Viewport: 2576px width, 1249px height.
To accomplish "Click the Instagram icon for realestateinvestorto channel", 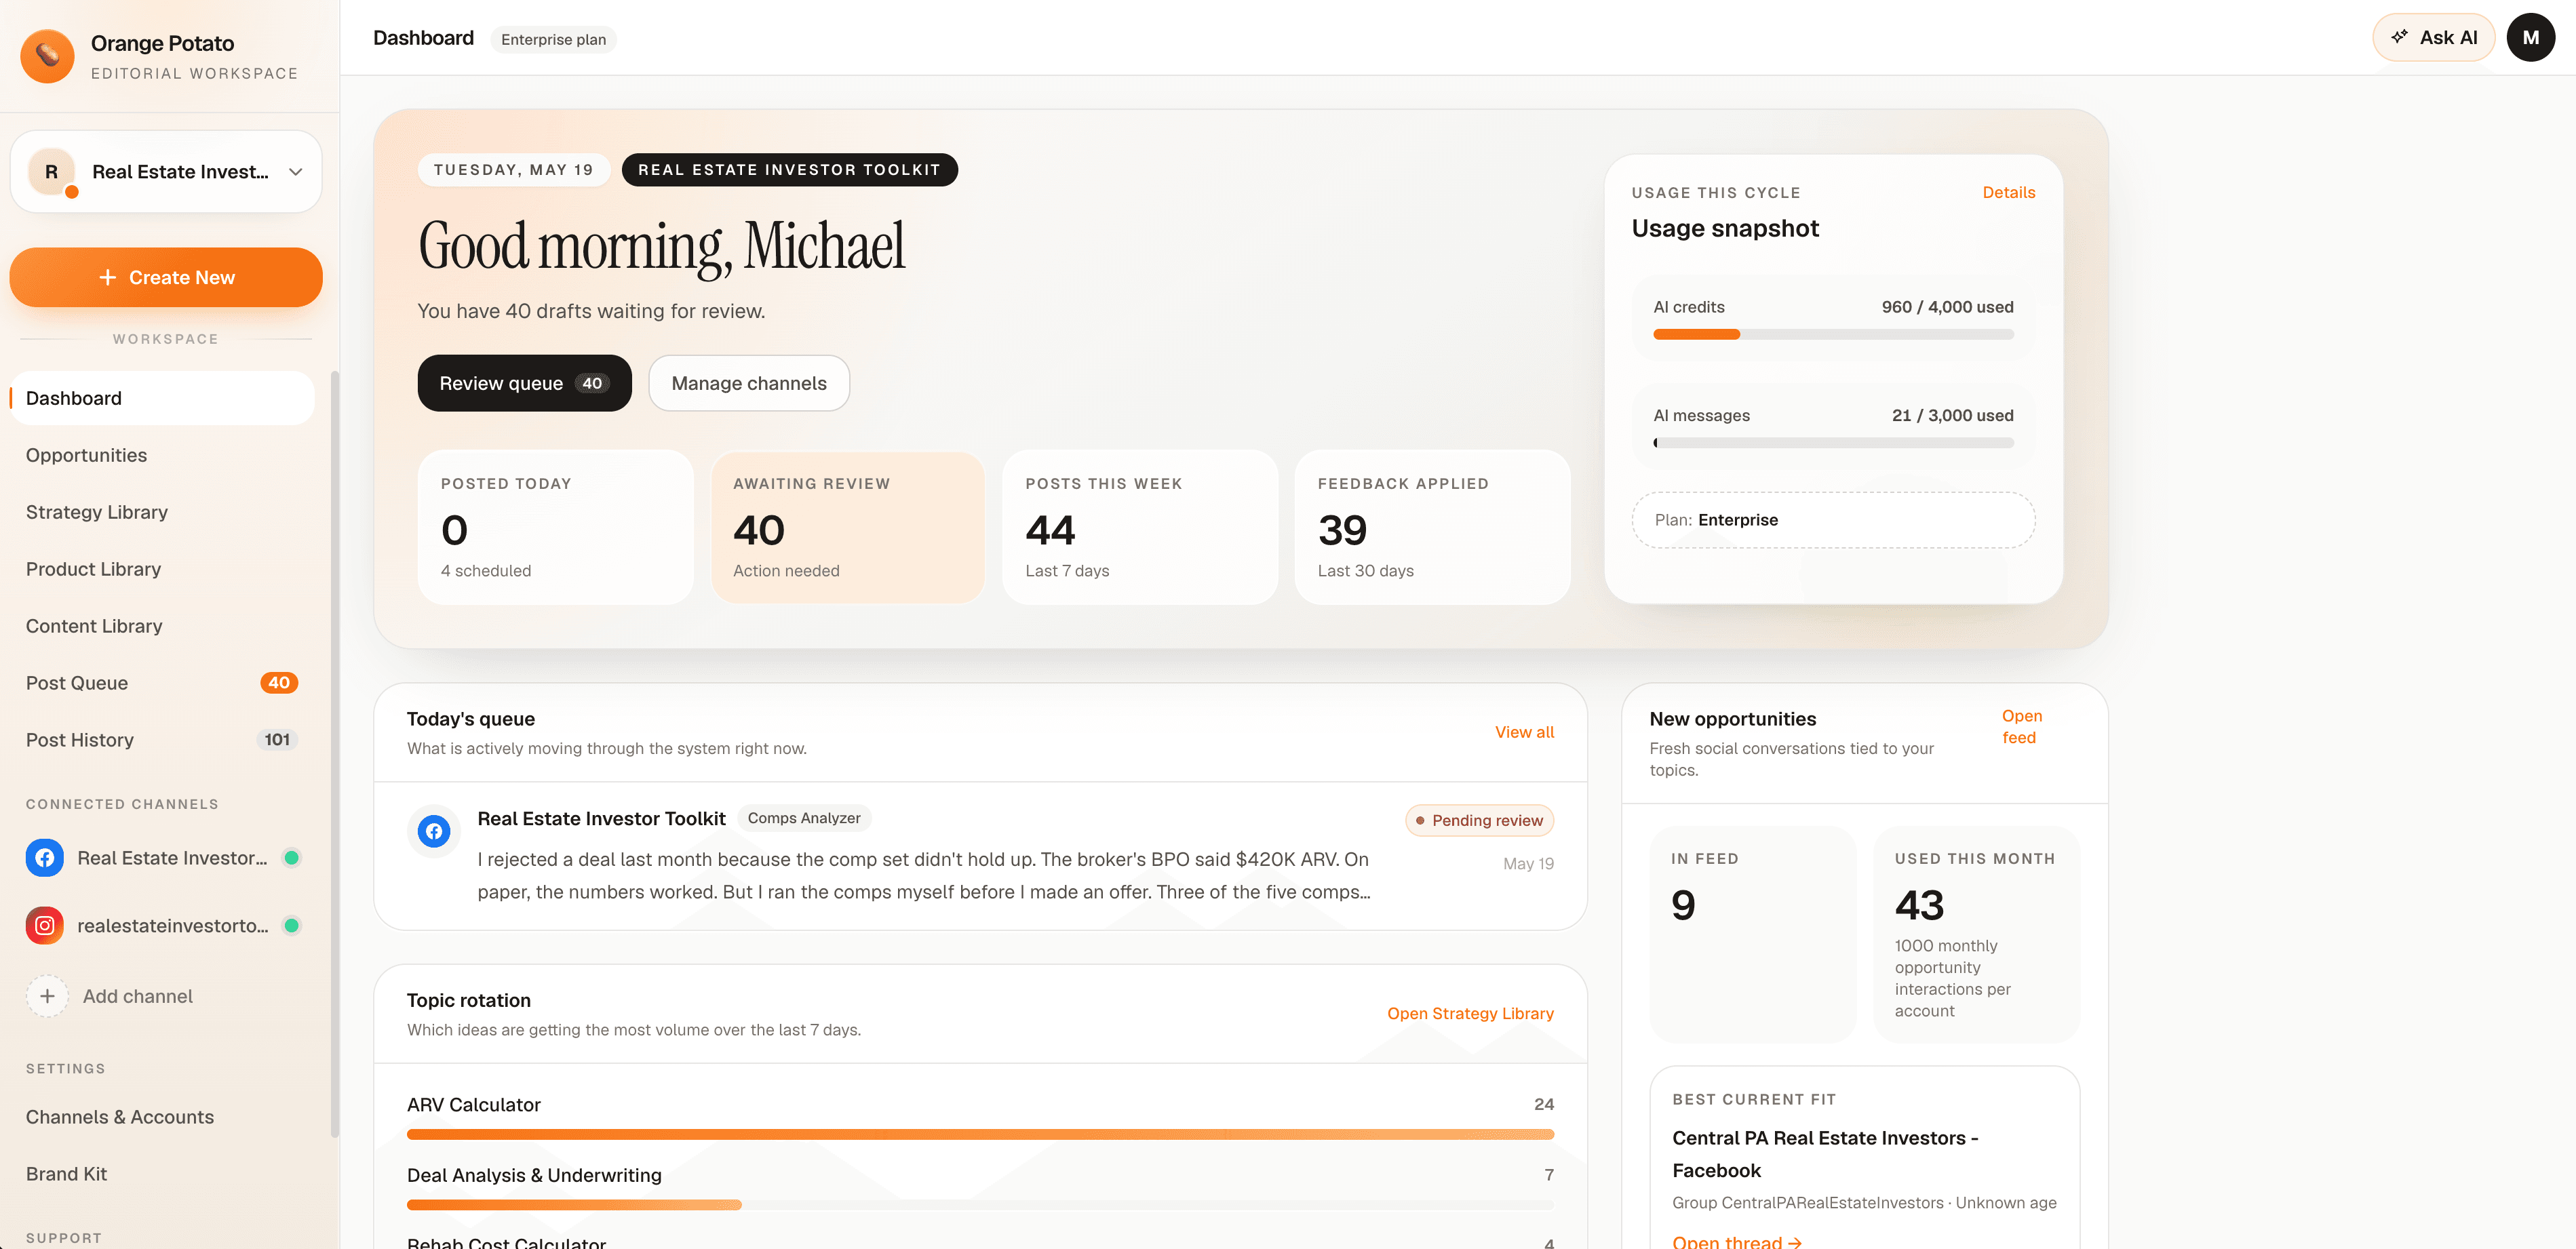I will tap(45, 926).
